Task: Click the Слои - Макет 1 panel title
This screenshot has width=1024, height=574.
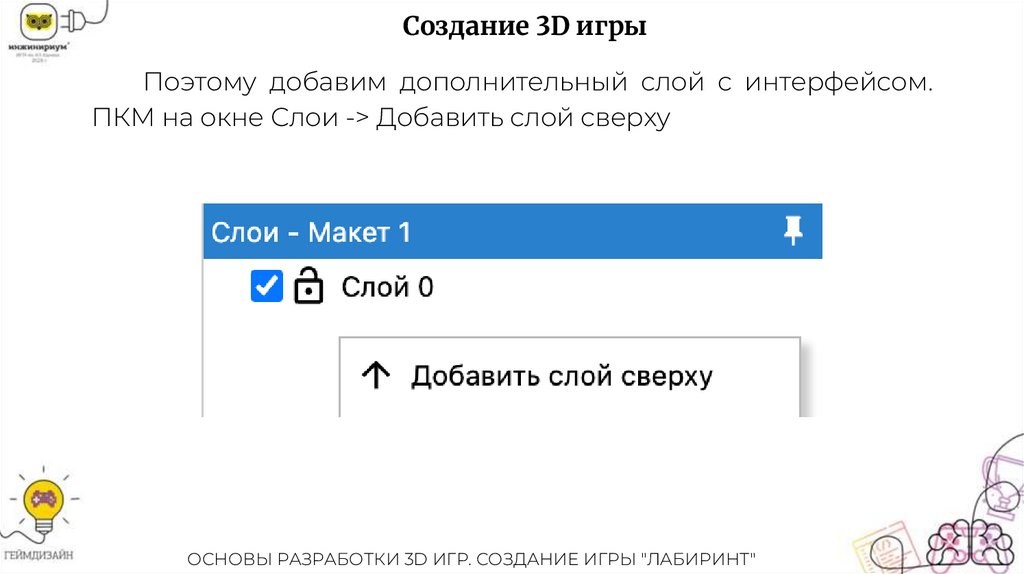Action: click(311, 233)
